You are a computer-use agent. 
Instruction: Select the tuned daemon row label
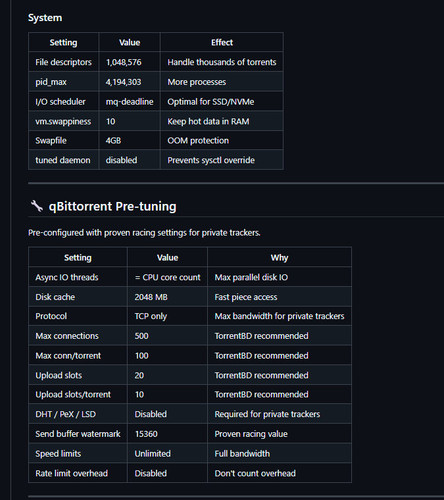(63, 160)
